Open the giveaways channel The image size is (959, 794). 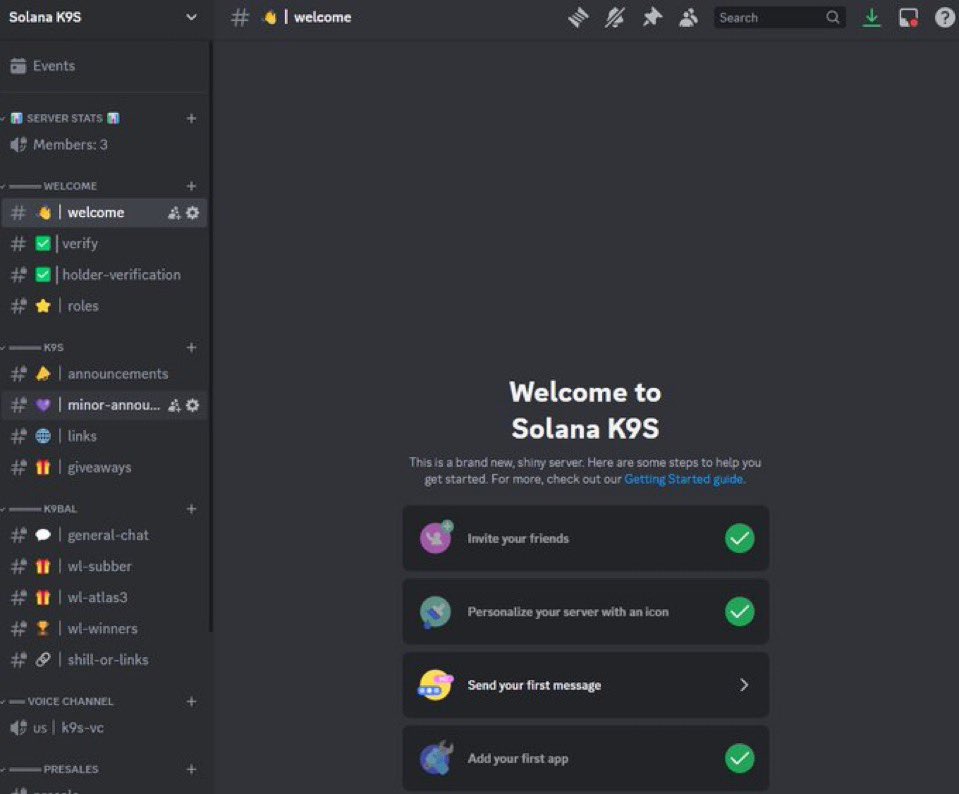click(x=104, y=467)
